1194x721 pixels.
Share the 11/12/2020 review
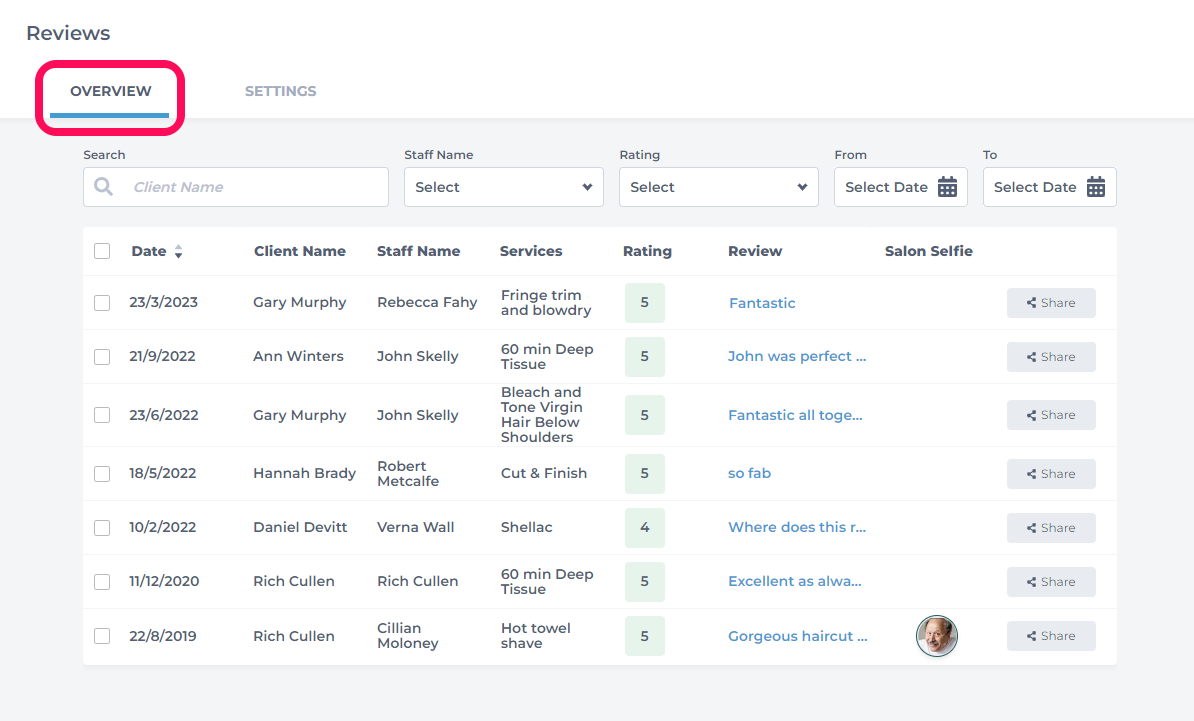pos(1051,582)
